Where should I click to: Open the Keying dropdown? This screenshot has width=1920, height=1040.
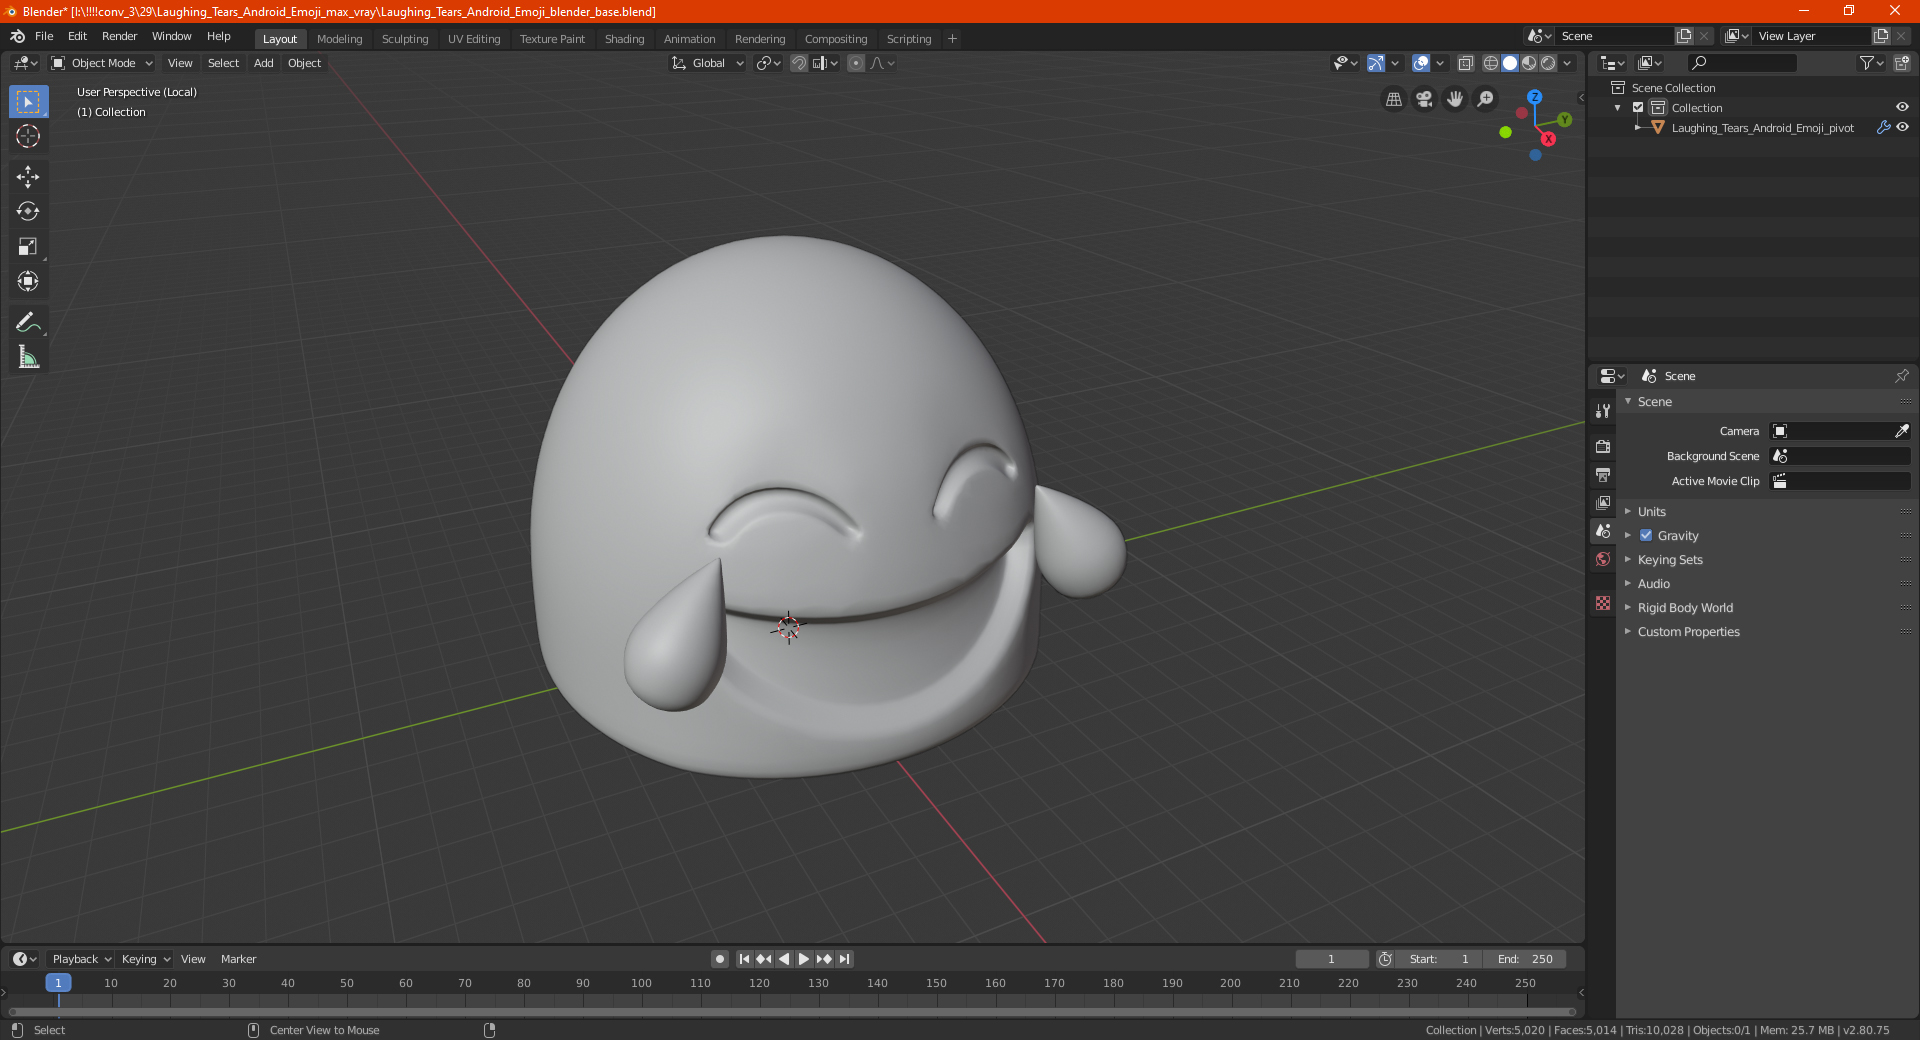tap(145, 959)
